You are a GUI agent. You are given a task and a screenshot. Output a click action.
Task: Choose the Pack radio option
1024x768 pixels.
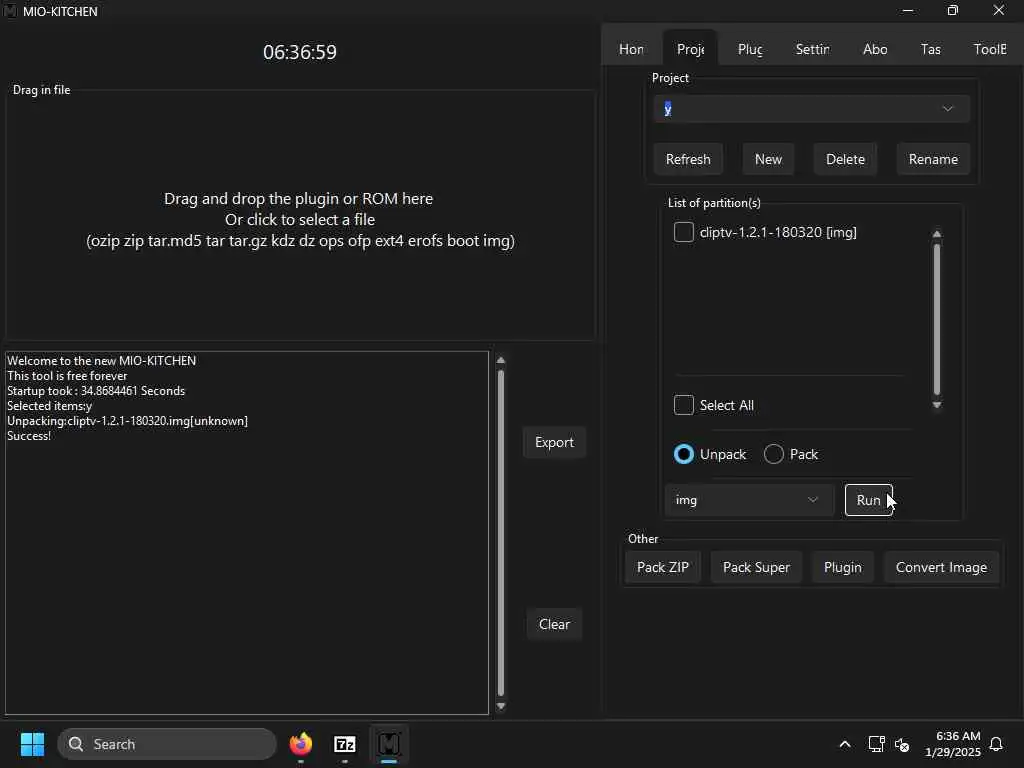(x=774, y=454)
